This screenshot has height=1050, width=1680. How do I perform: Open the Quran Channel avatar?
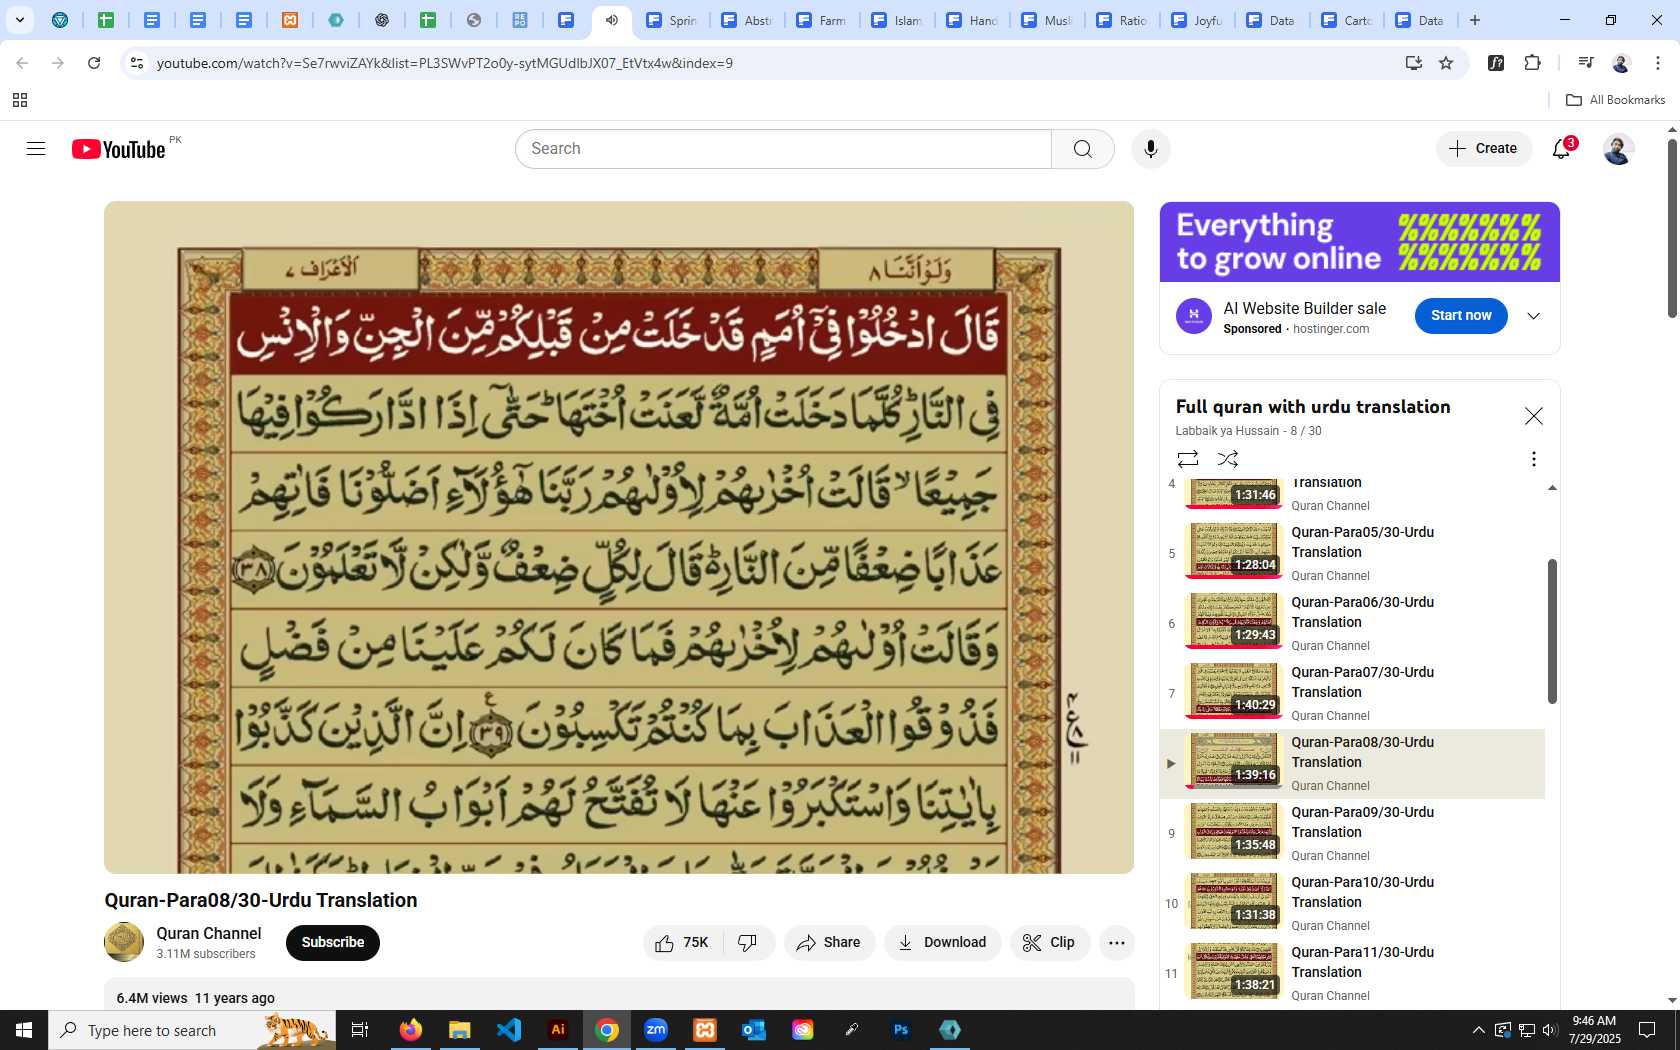124,942
